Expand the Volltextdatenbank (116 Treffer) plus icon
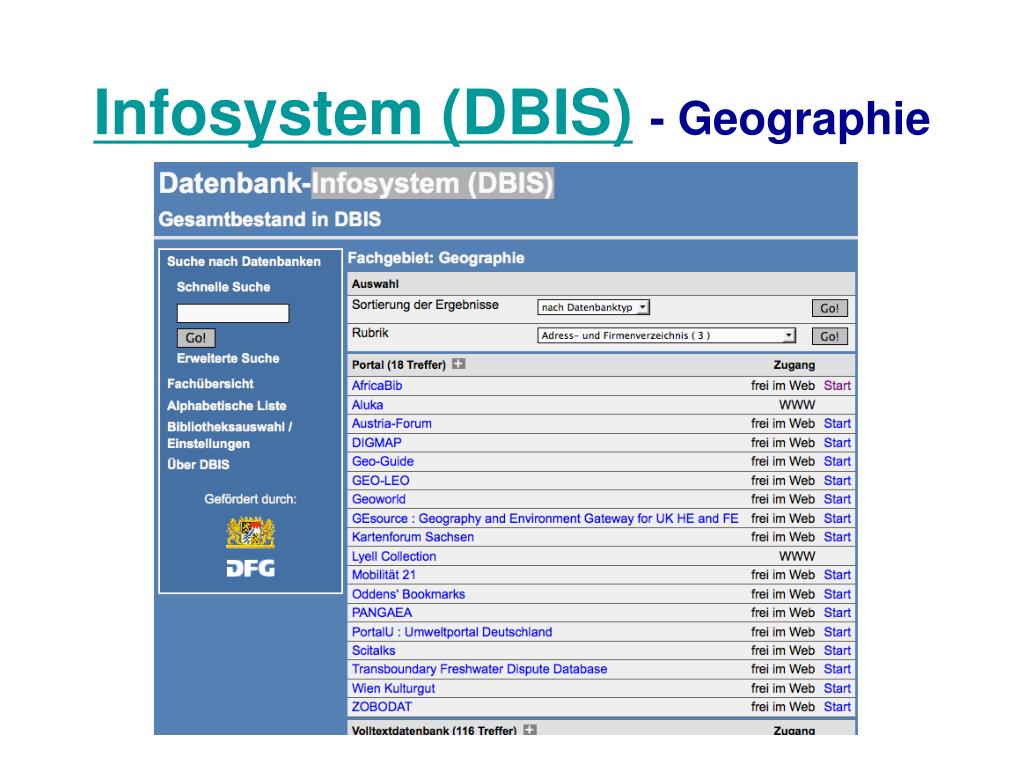Screen dimensions: 1024x768 (x=530, y=729)
